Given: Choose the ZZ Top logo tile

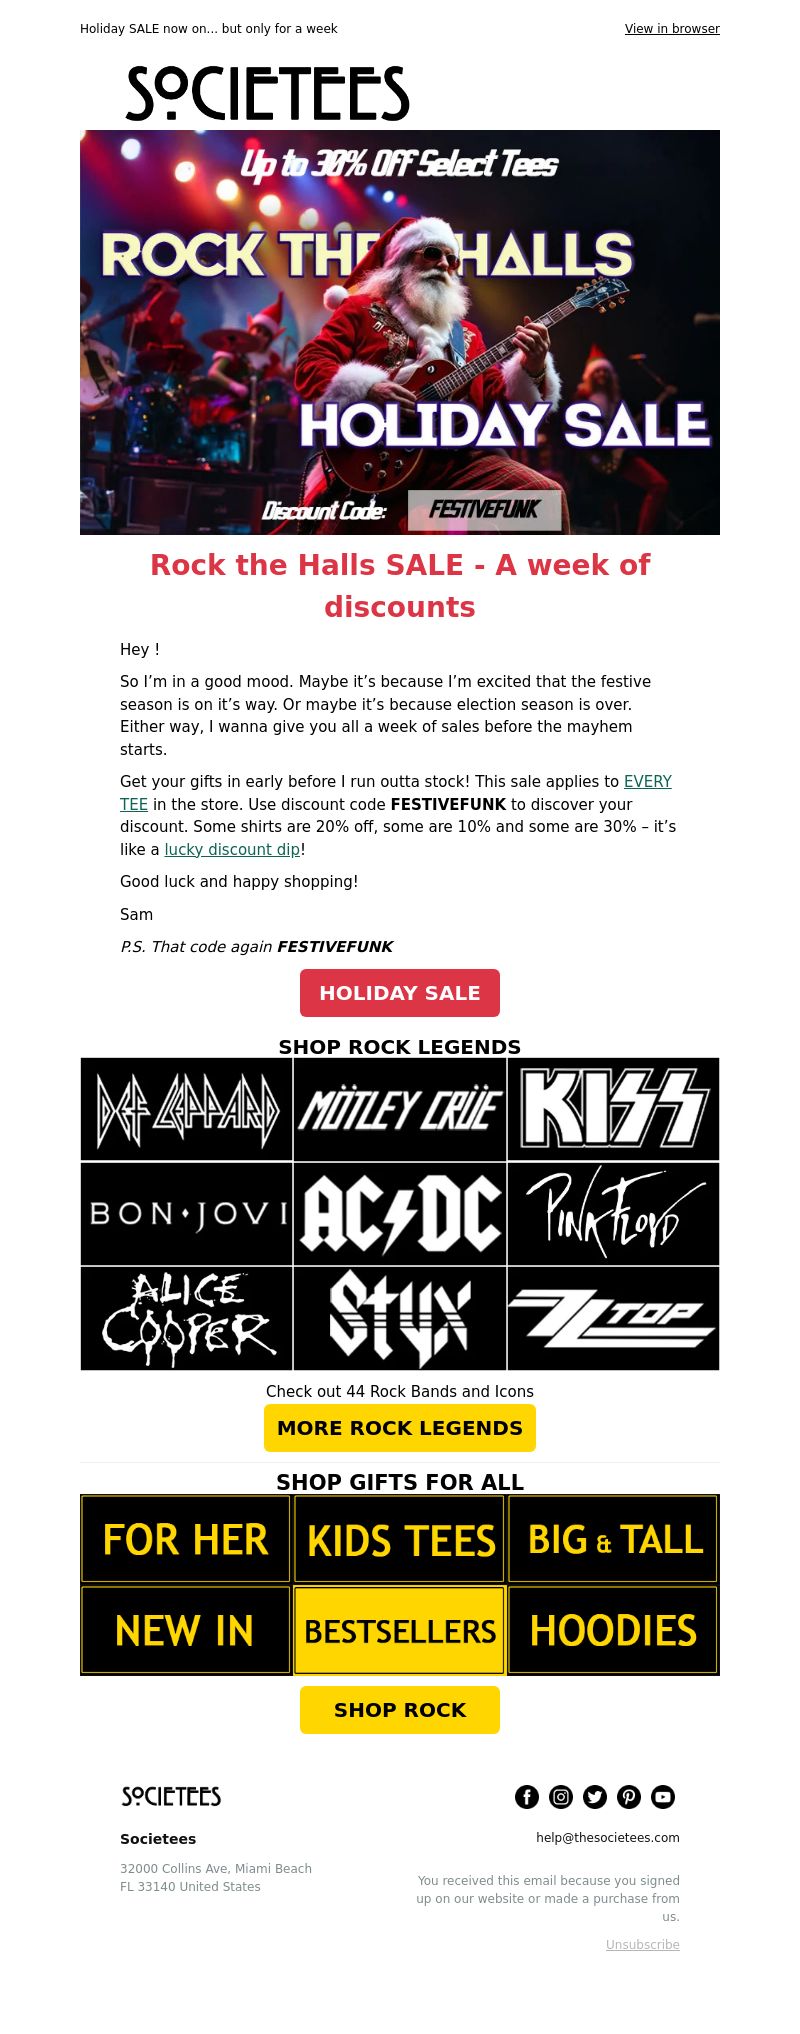Looking at the screenshot, I should tap(613, 1318).
